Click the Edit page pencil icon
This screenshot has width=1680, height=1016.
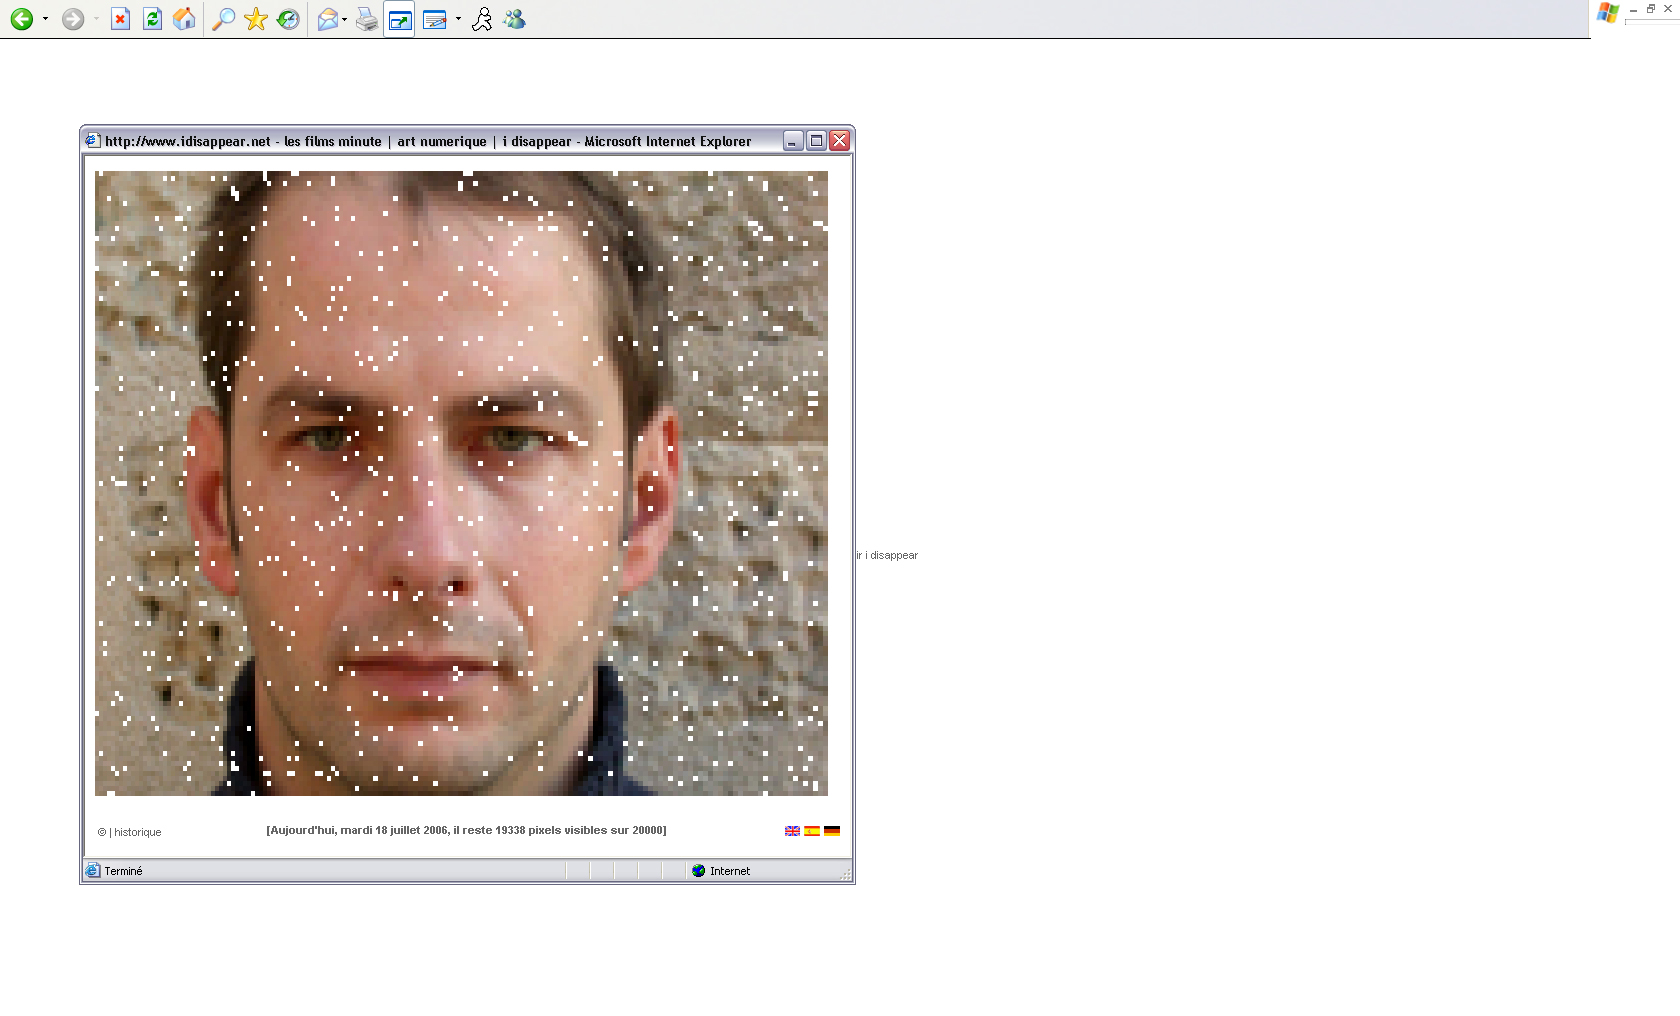tap(435, 19)
